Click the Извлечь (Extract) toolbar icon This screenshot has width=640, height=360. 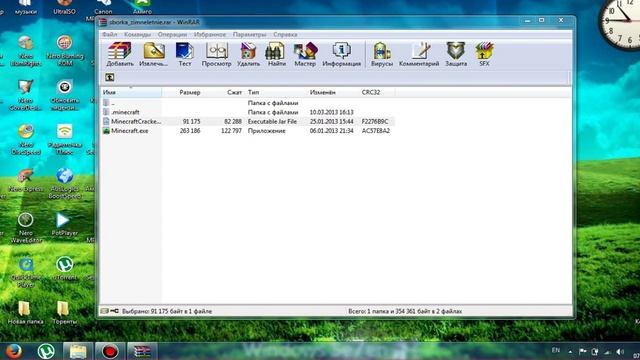pos(153,55)
